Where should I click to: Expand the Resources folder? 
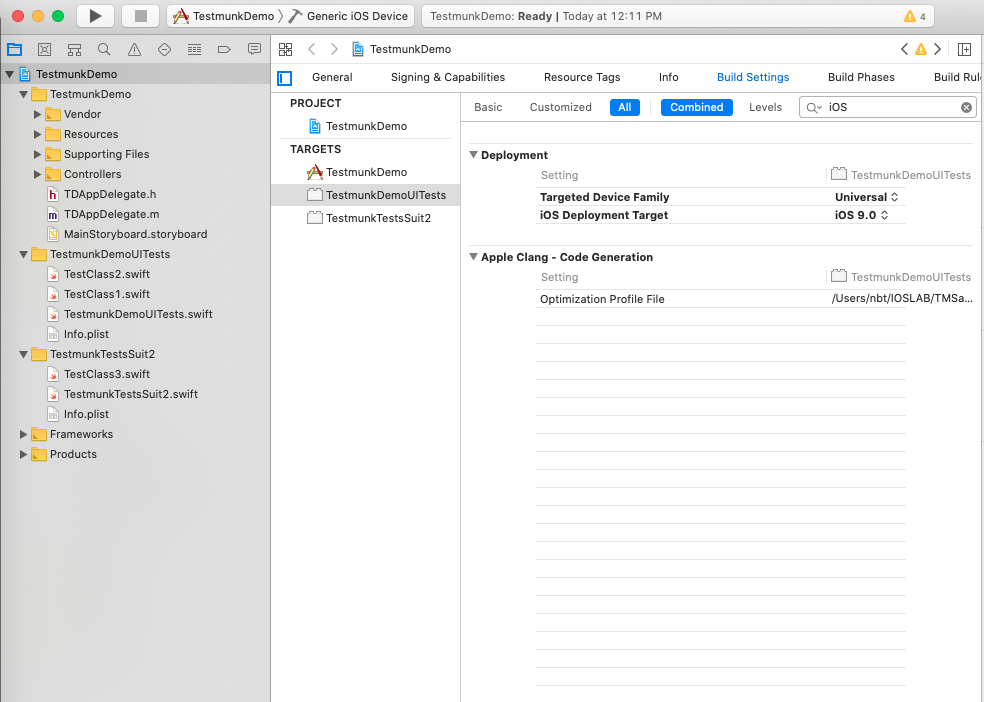[x=37, y=134]
